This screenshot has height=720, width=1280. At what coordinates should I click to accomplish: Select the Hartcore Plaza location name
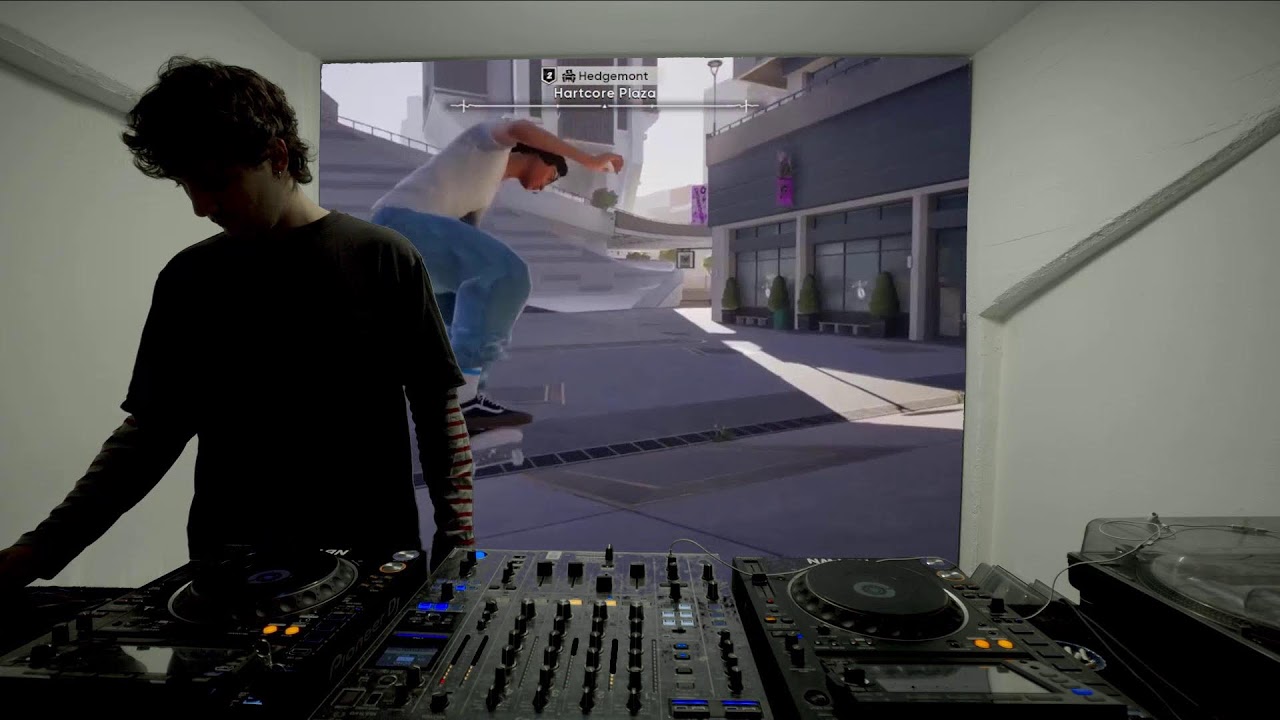point(605,93)
